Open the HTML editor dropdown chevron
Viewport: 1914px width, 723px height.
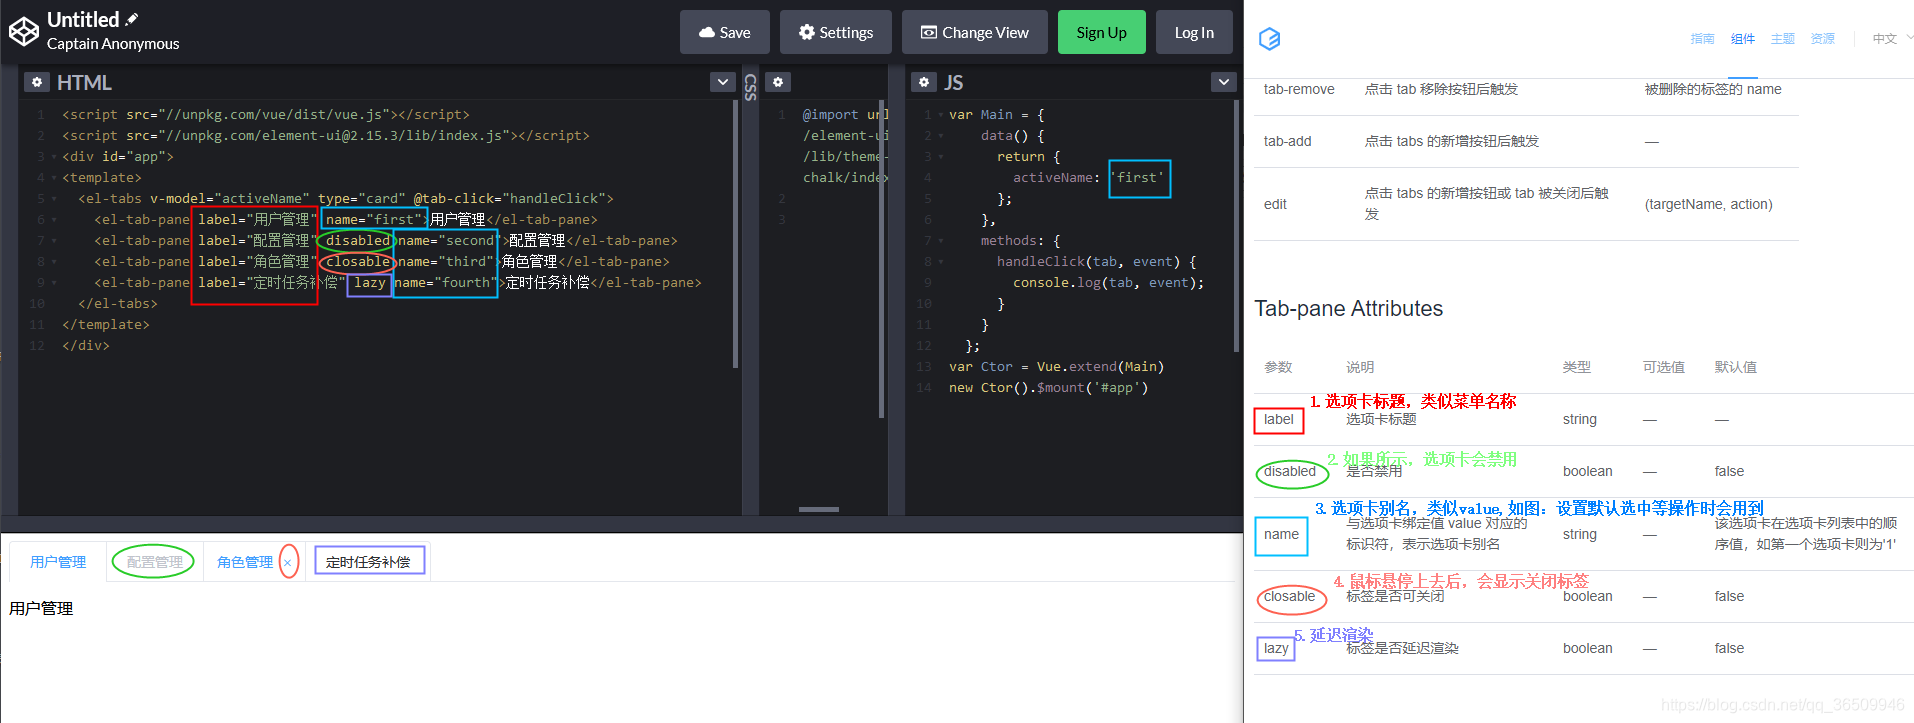(x=723, y=82)
